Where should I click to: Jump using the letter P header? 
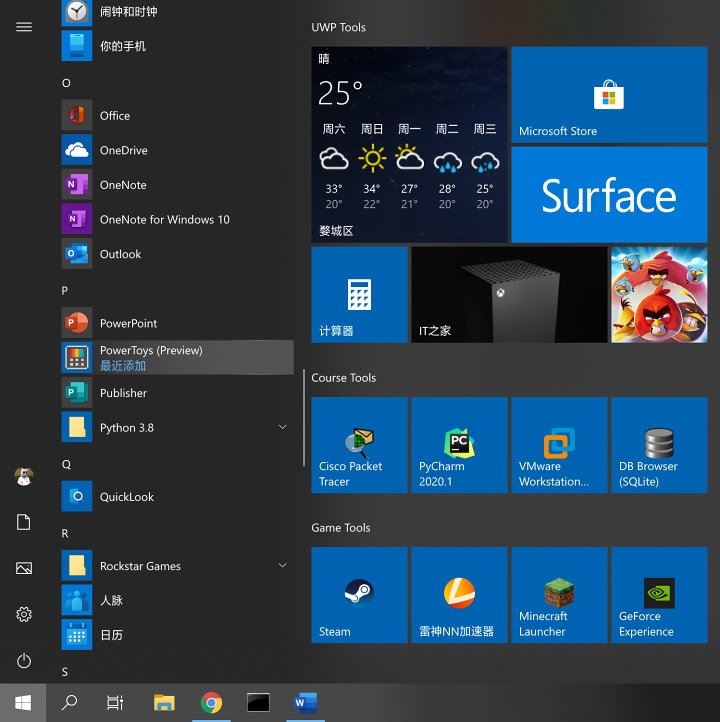65,290
